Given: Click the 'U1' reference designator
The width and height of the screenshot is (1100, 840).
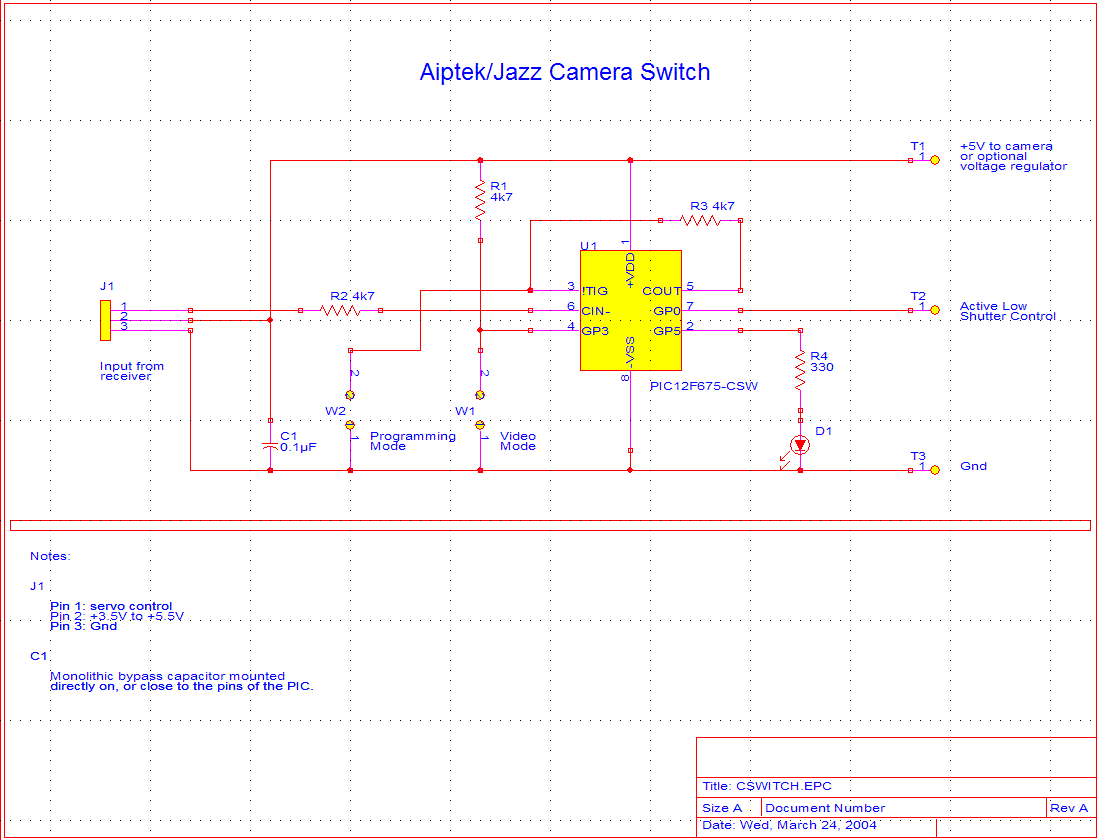Looking at the screenshot, I should click(x=588, y=246).
